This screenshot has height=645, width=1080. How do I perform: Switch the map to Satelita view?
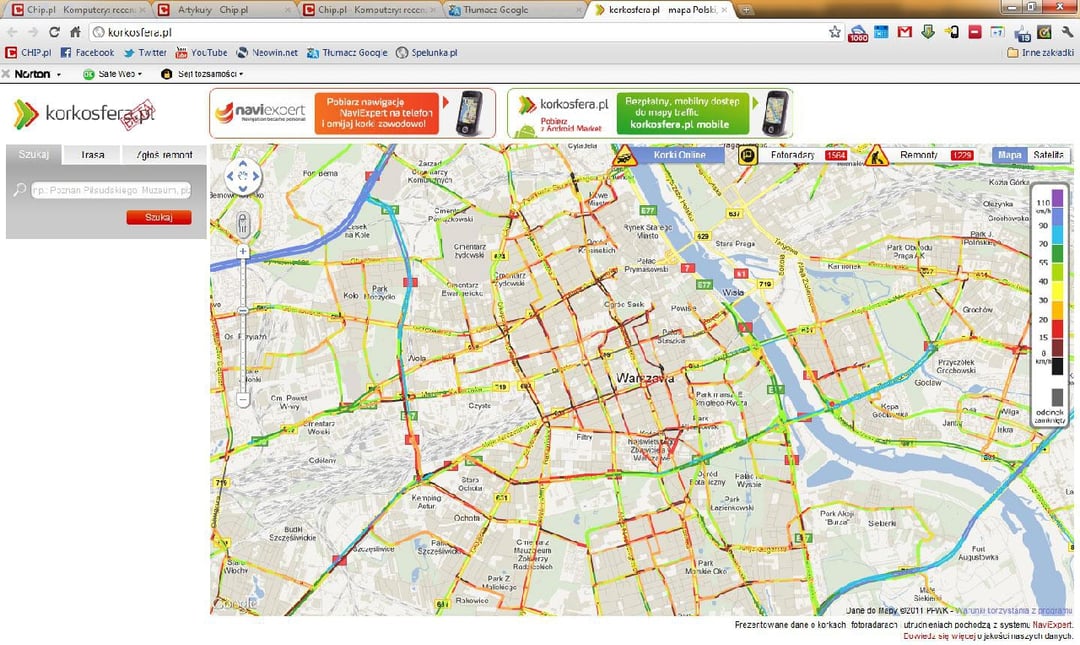pyautogui.click(x=1050, y=155)
